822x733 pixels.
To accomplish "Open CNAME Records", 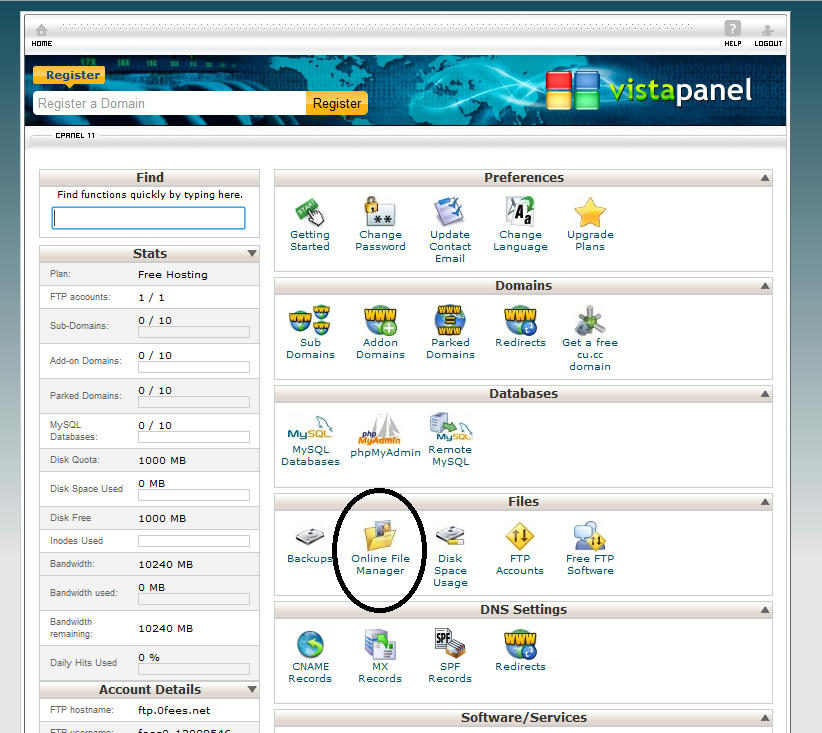I will click(x=310, y=657).
